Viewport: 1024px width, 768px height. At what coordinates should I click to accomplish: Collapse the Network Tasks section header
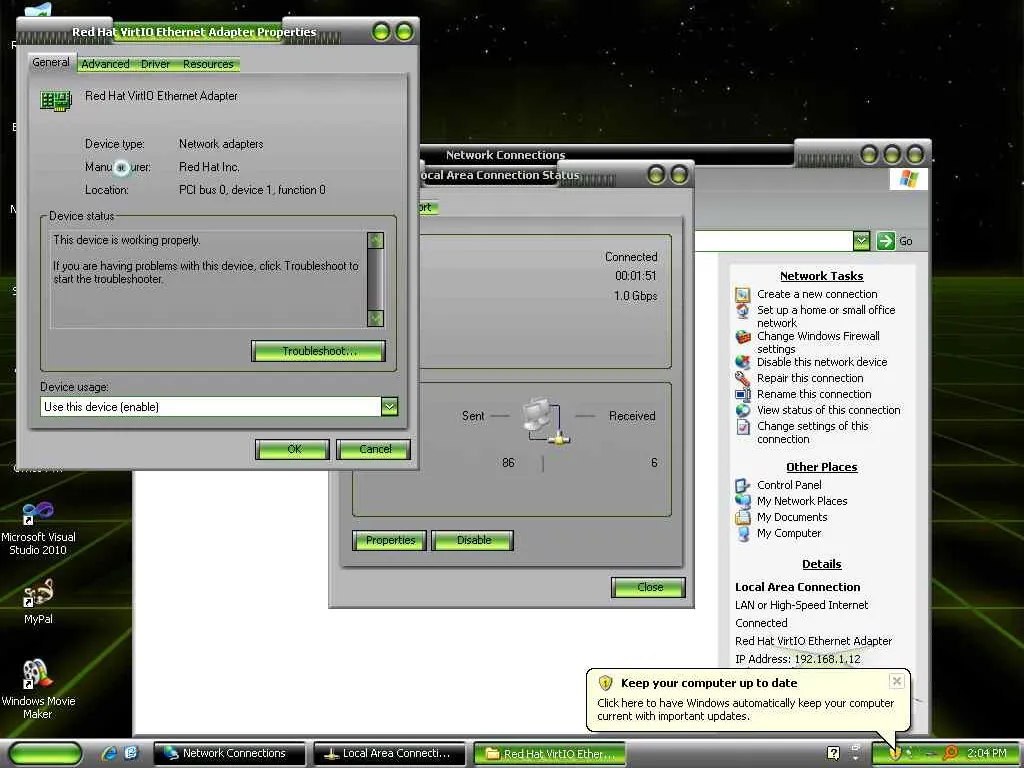822,276
